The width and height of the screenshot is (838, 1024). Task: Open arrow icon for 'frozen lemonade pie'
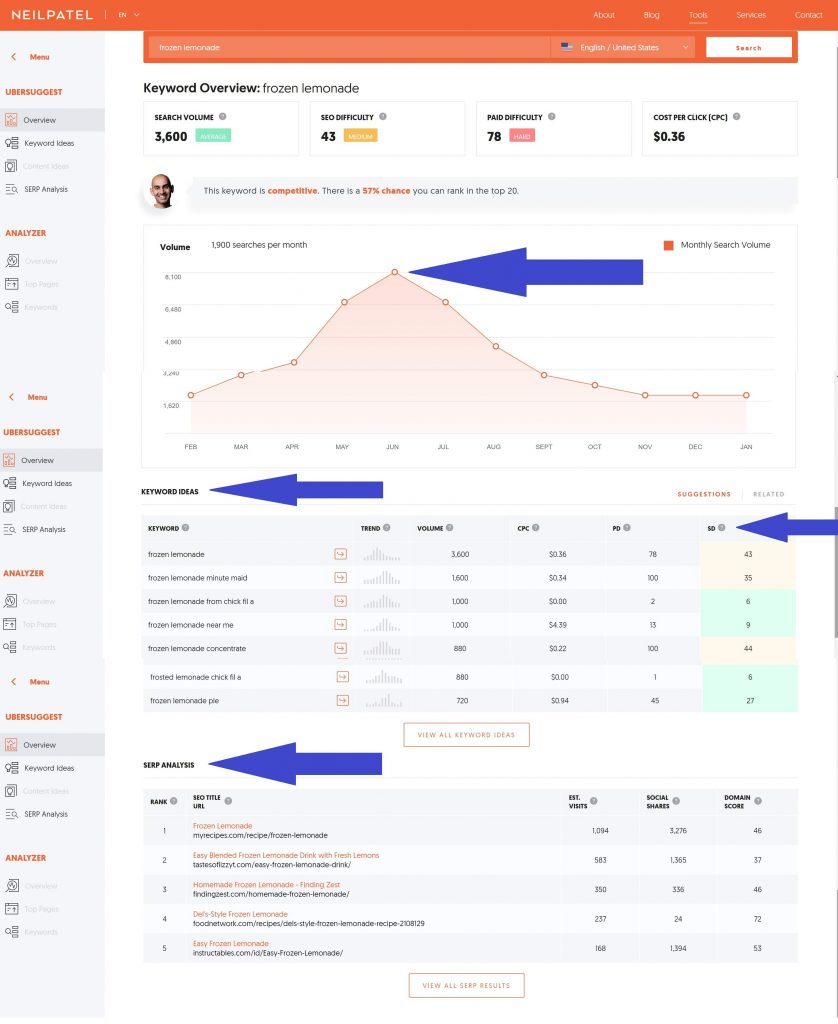[x=342, y=700]
